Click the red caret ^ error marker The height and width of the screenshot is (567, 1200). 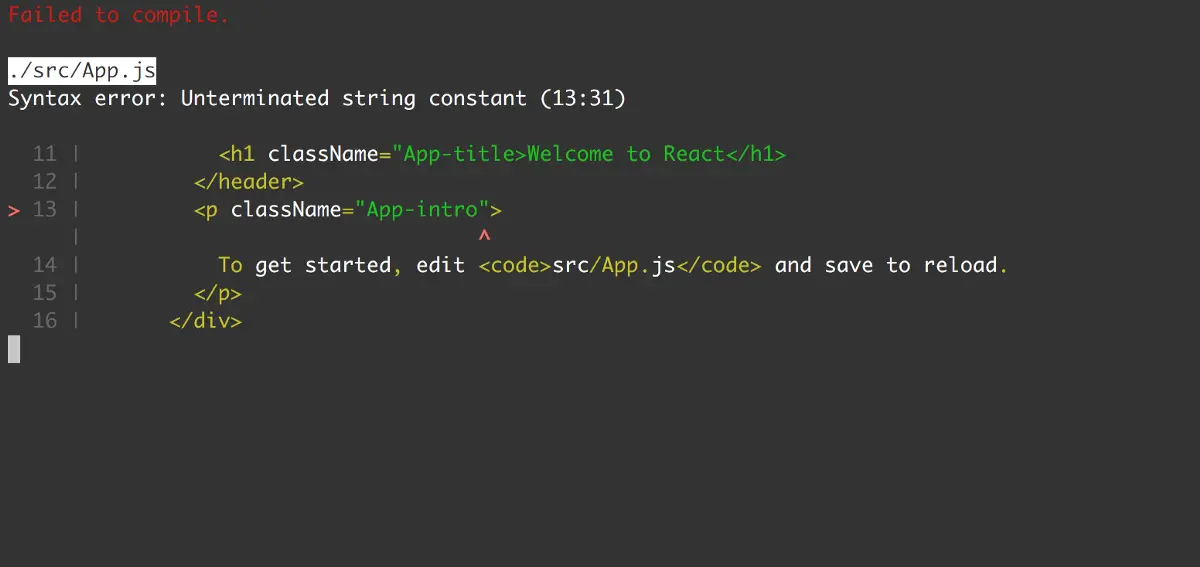point(484,237)
